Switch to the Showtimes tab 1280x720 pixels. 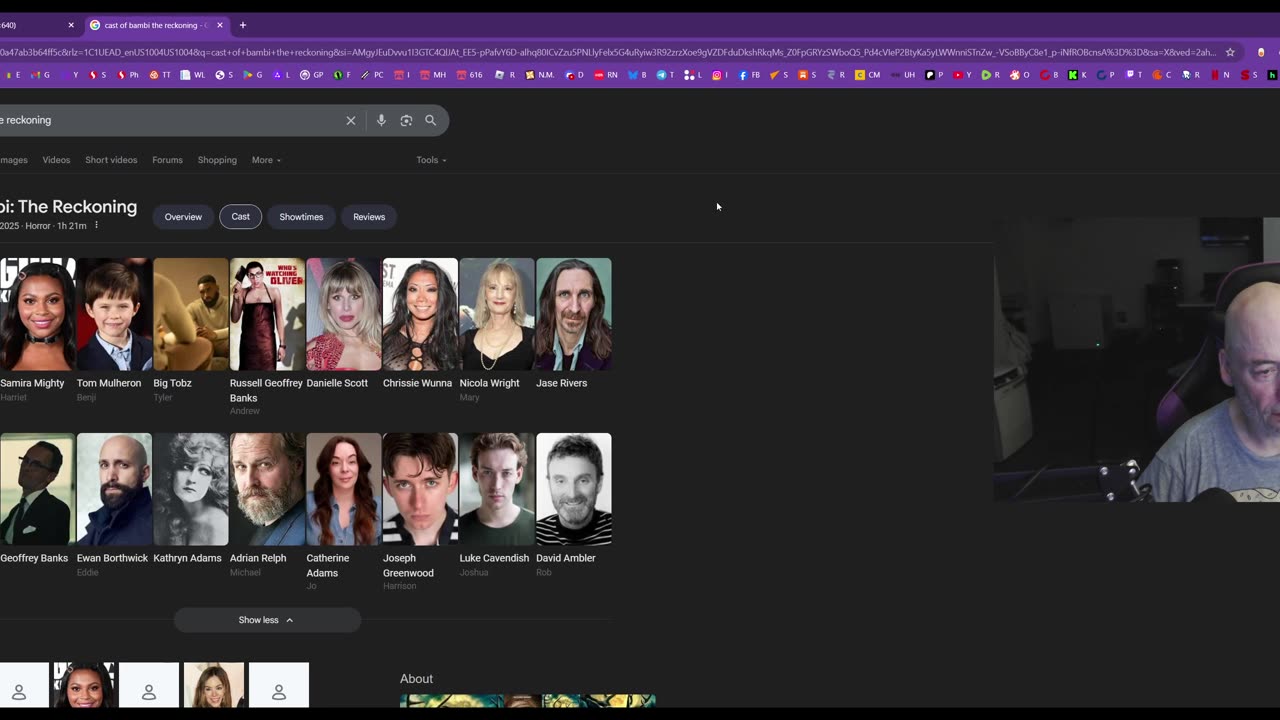[x=301, y=217]
